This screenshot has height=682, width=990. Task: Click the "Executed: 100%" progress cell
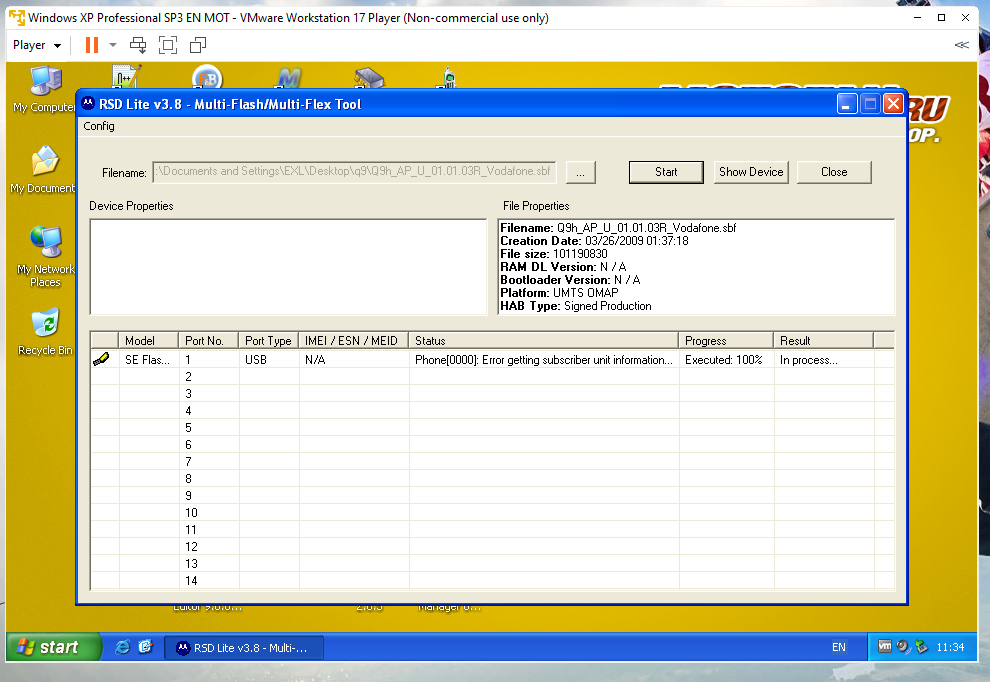coord(724,360)
